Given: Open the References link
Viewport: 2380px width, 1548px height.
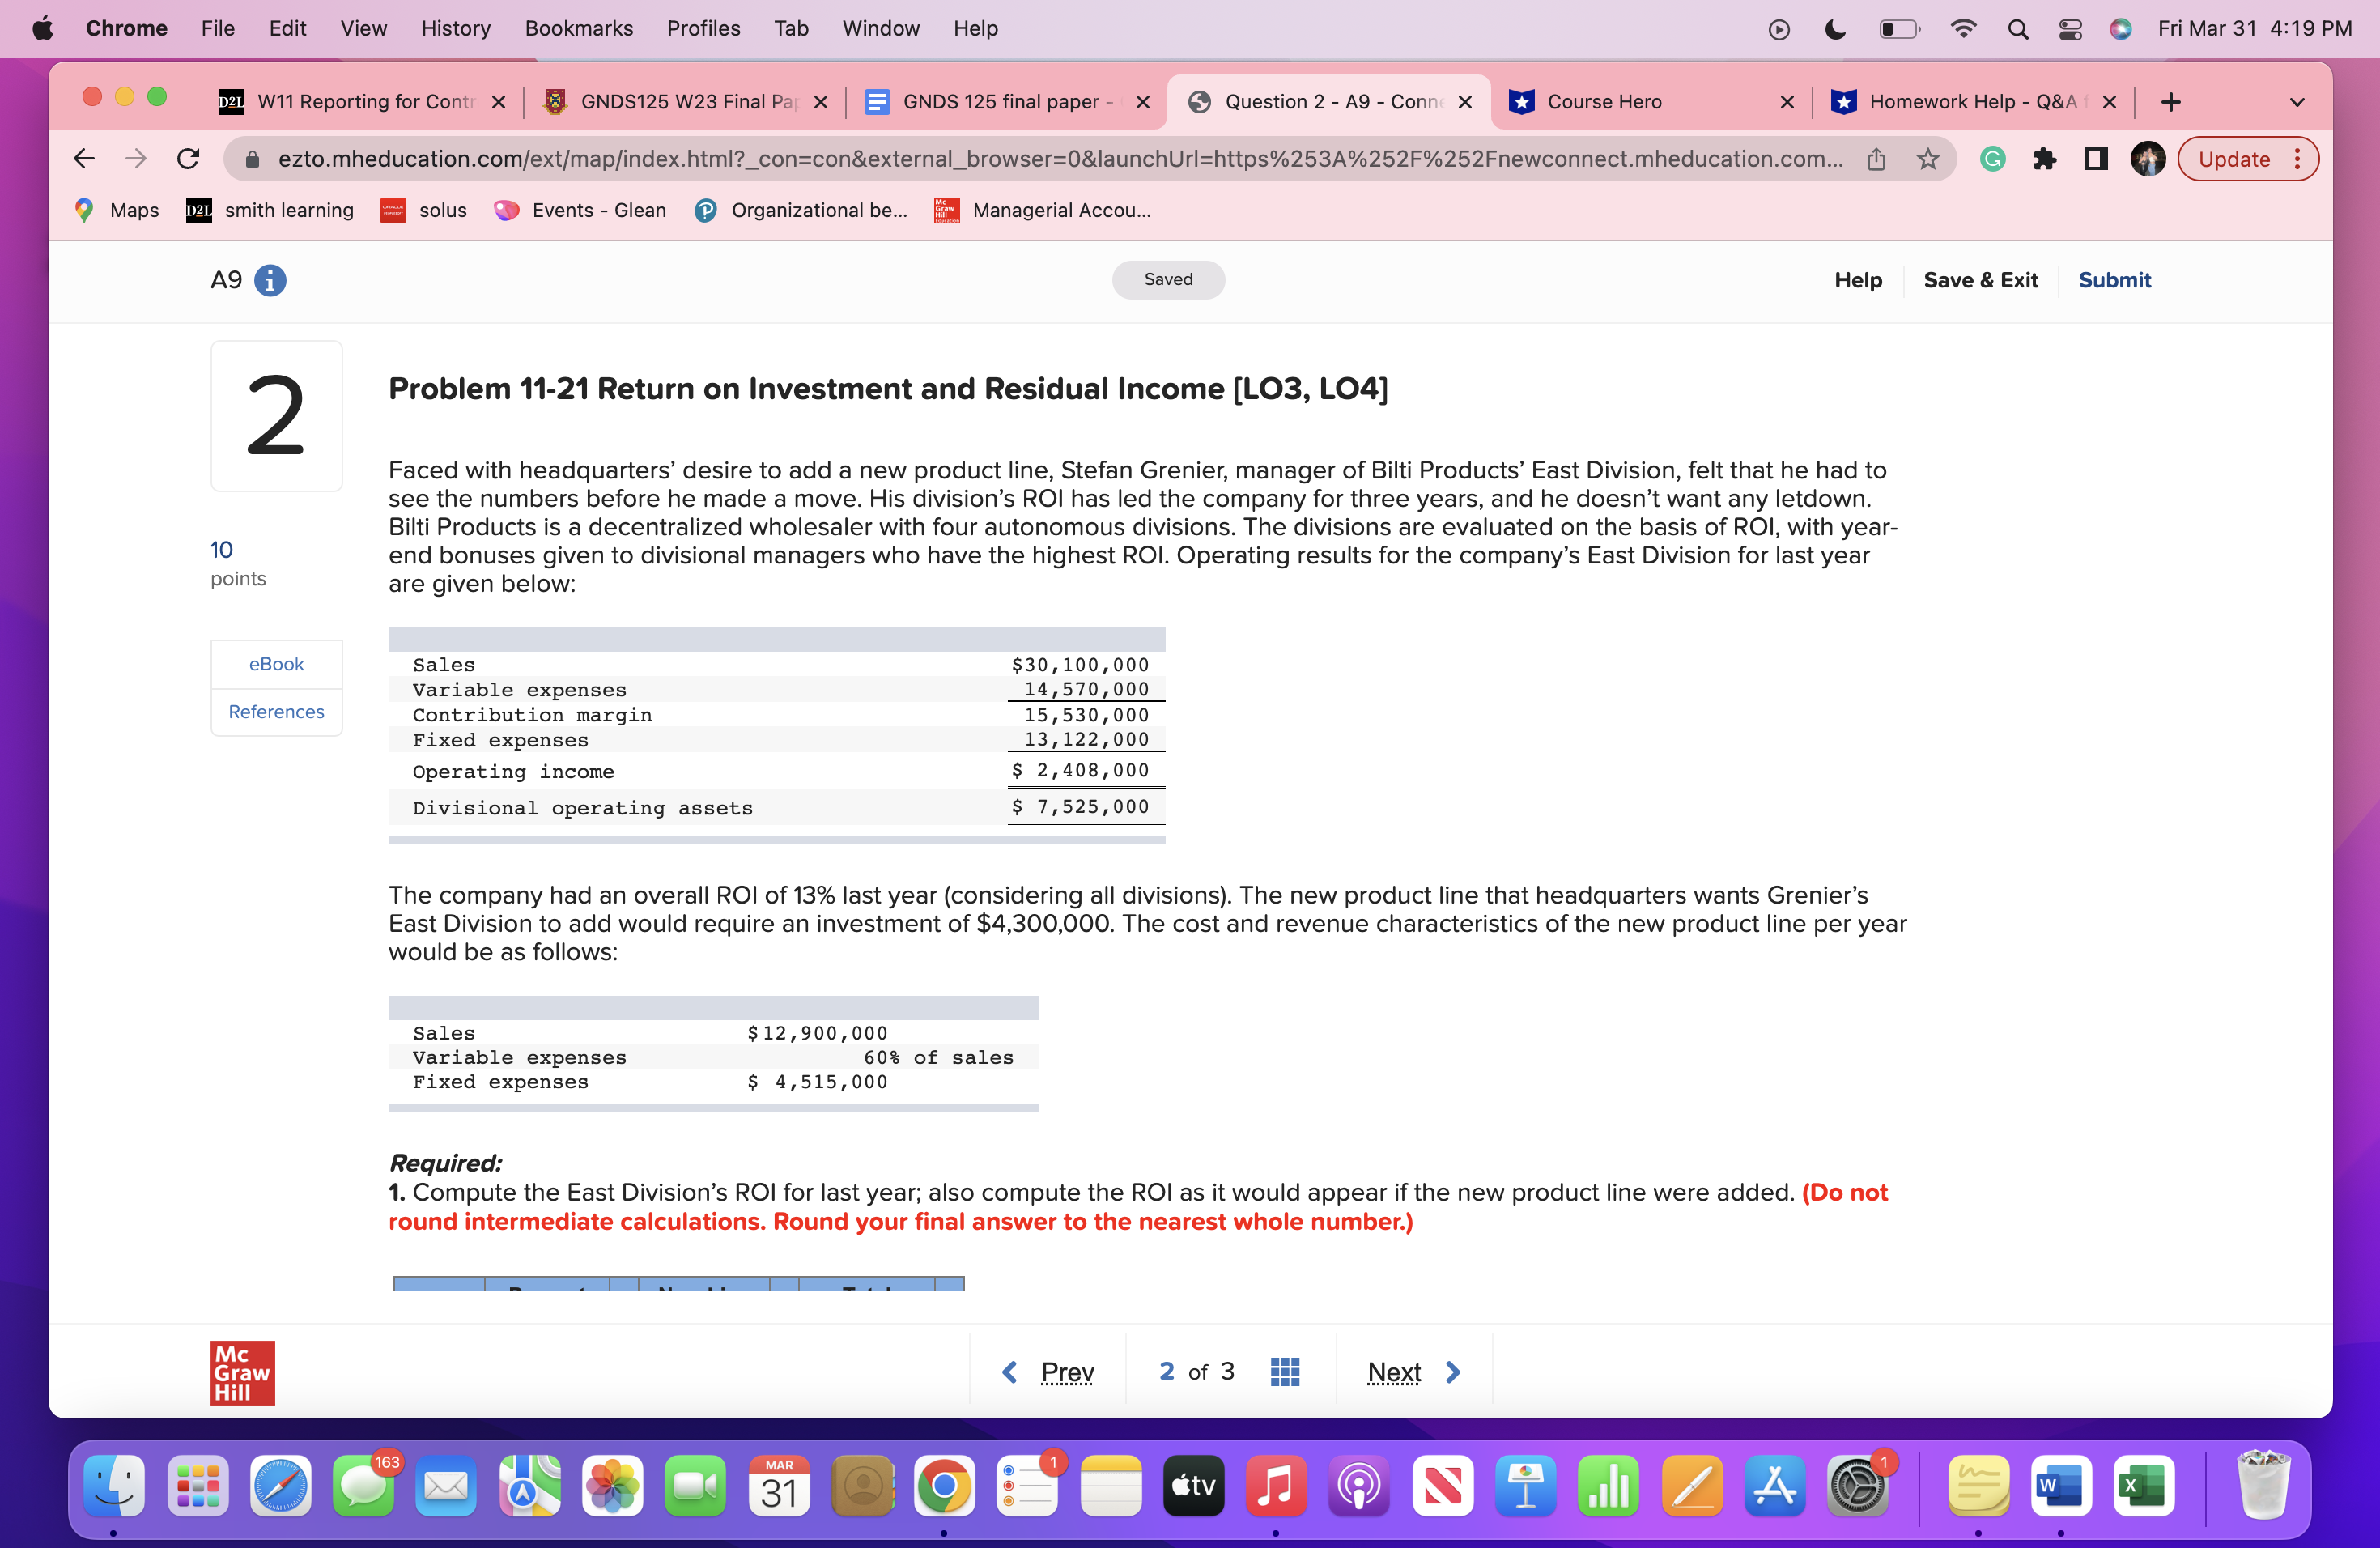Looking at the screenshot, I should [276, 712].
